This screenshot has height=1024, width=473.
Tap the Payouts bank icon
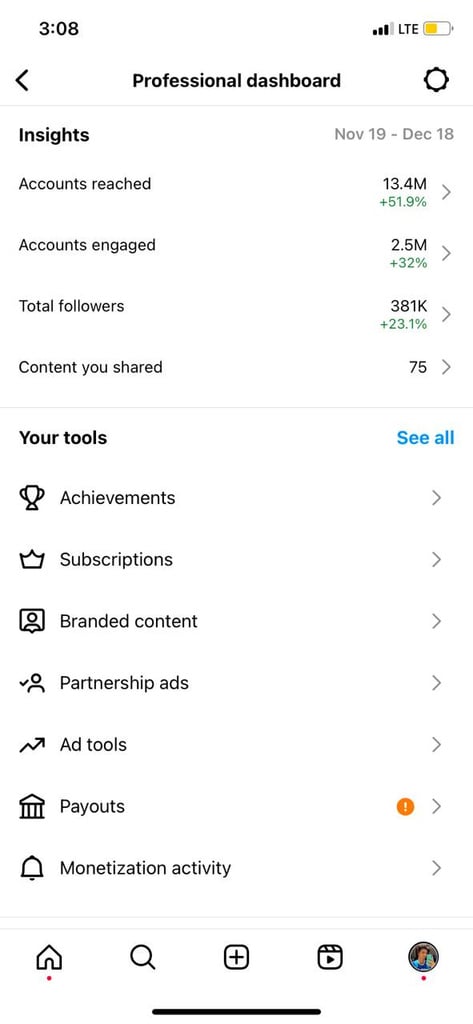pos(32,807)
